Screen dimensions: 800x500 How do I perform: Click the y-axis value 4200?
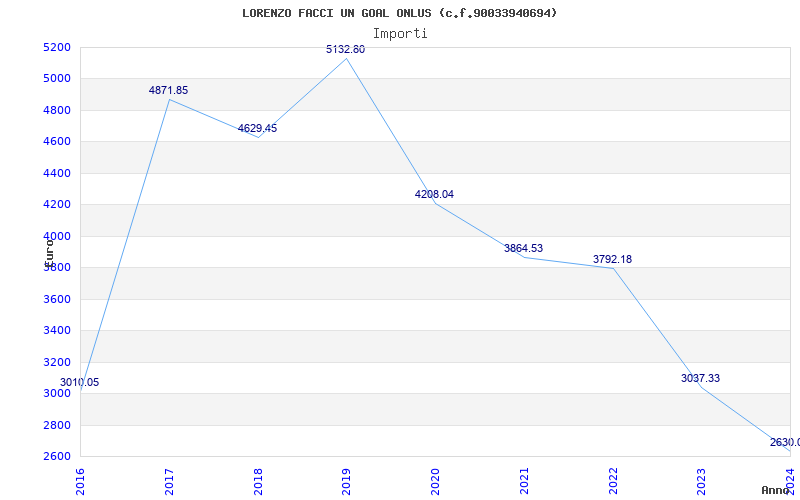[x=59, y=205]
